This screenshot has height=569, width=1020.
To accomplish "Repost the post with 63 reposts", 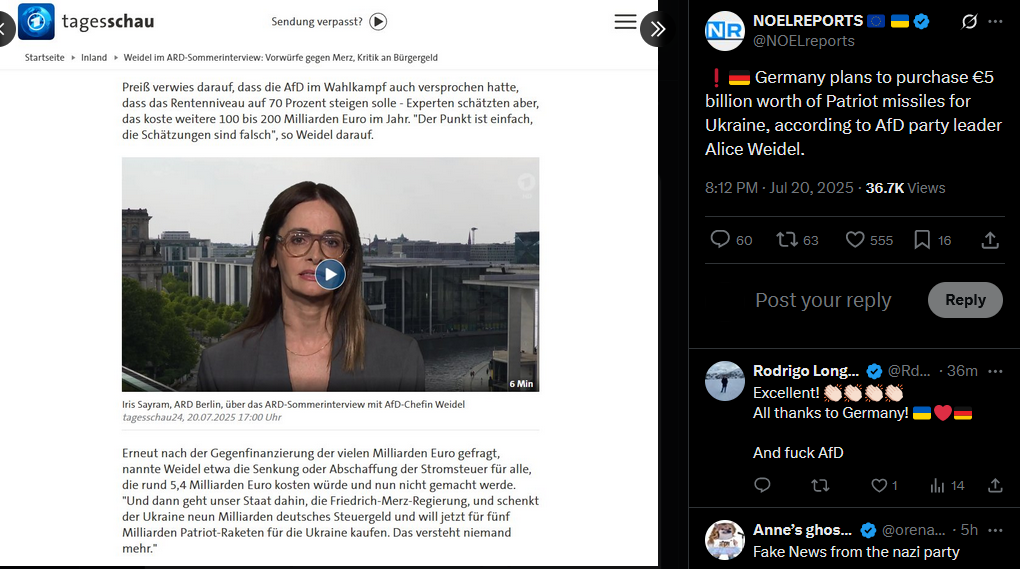I will (x=786, y=239).
